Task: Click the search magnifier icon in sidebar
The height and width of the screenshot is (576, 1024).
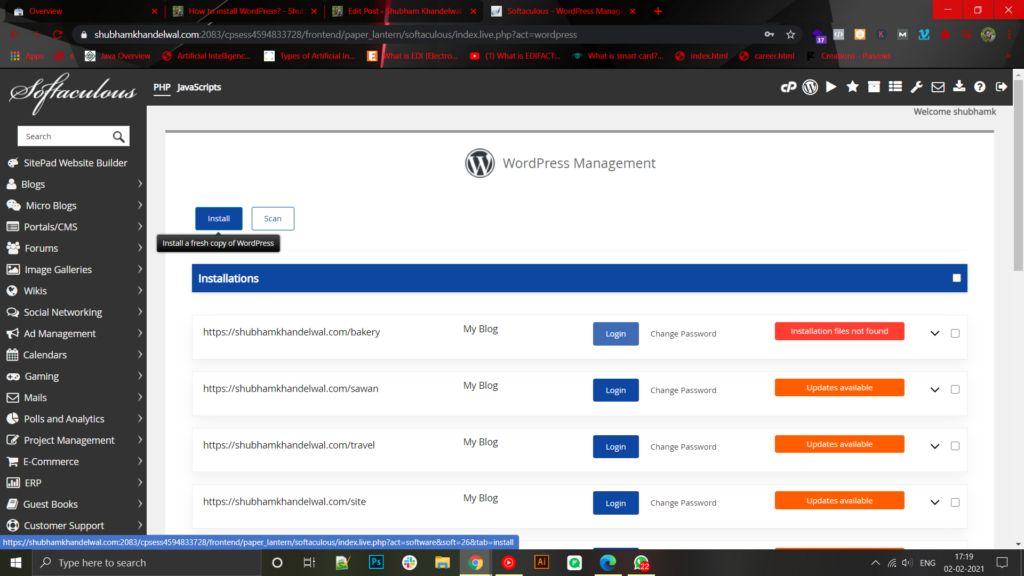Action: tap(118, 136)
